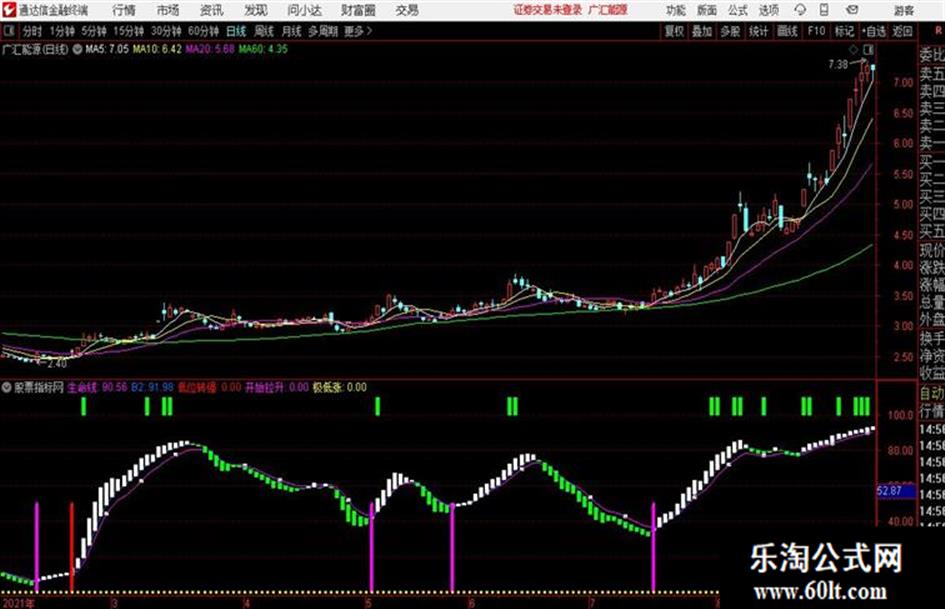This screenshot has height=609, width=945.
Task: Open the F10 company info
Action: click(816, 31)
